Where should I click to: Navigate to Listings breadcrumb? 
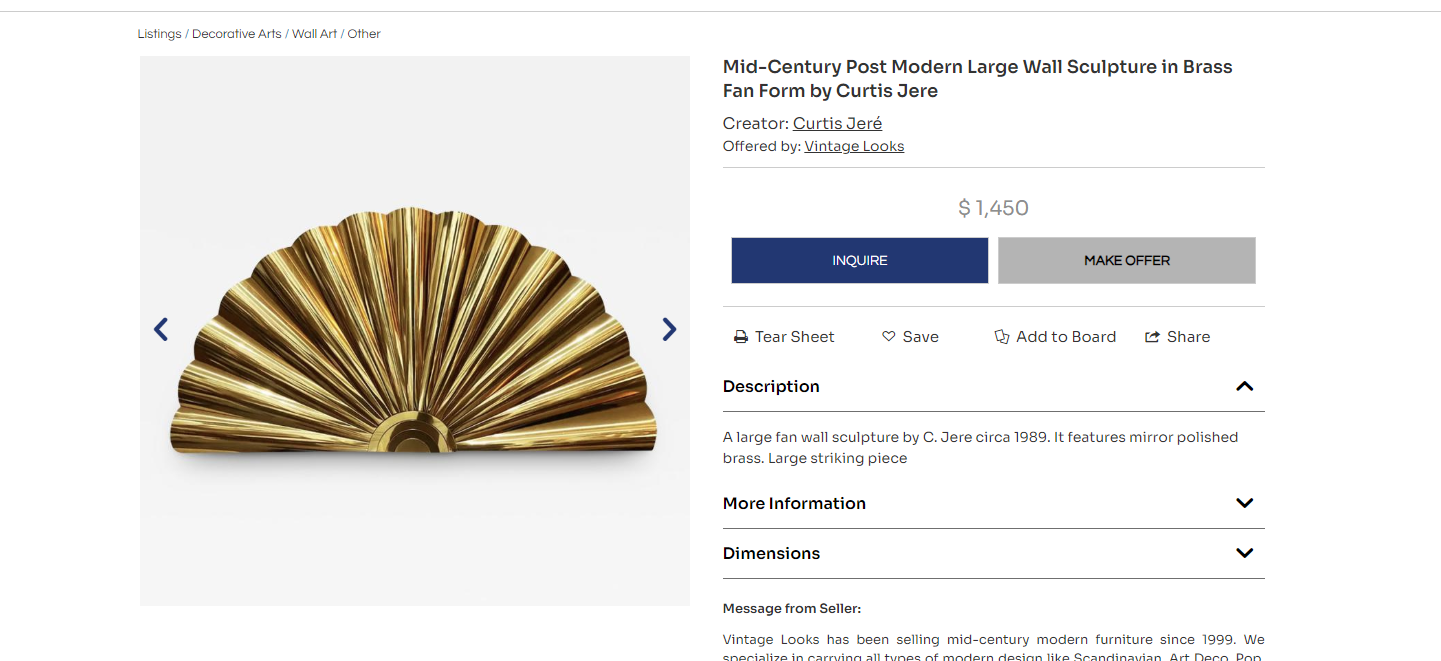pyautogui.click(x=160, y=34)
